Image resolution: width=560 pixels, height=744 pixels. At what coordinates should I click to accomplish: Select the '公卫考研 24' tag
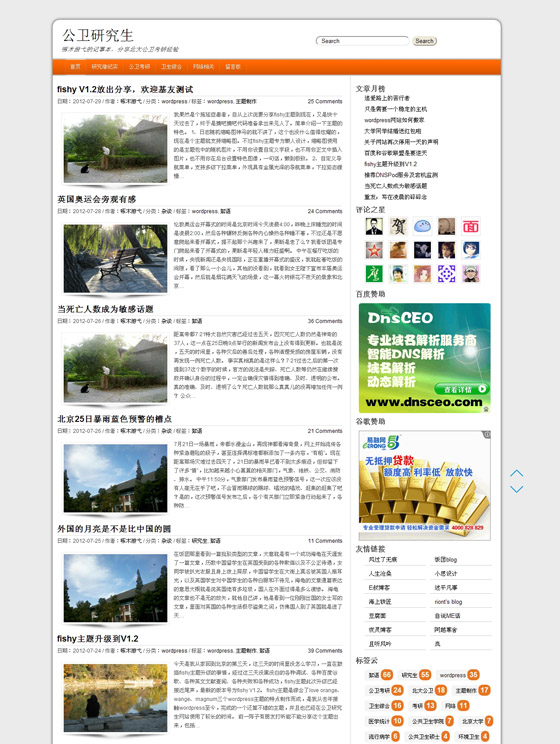pyautogui.click(x=385, y=690)
